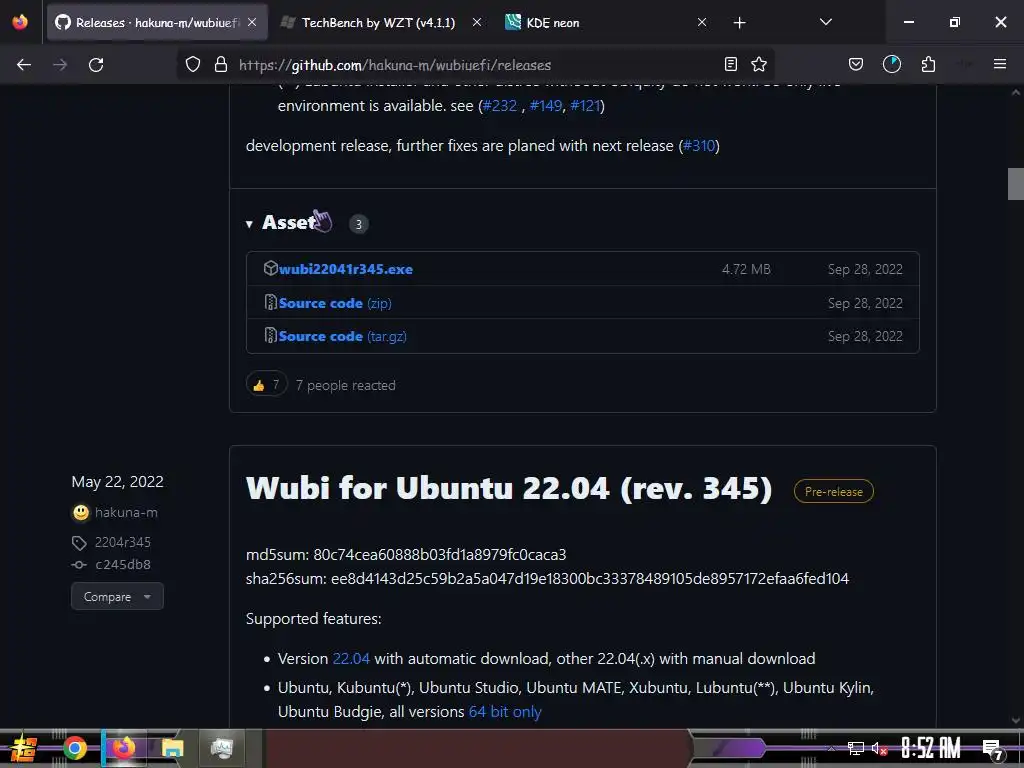Image resolution: width=1024 pixels, height=768 pixels.
Task: Open the Compare dropdown button
Action: coord(118,596)
